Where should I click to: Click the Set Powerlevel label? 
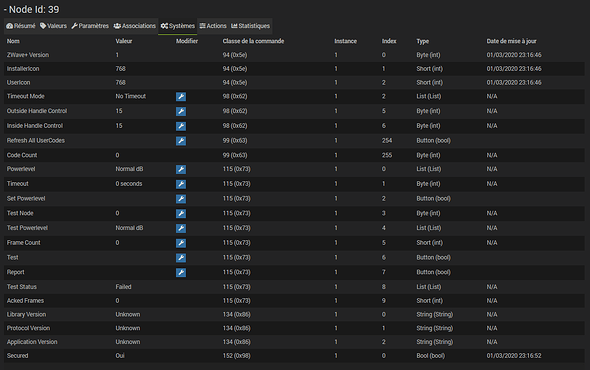pos(26,198)
